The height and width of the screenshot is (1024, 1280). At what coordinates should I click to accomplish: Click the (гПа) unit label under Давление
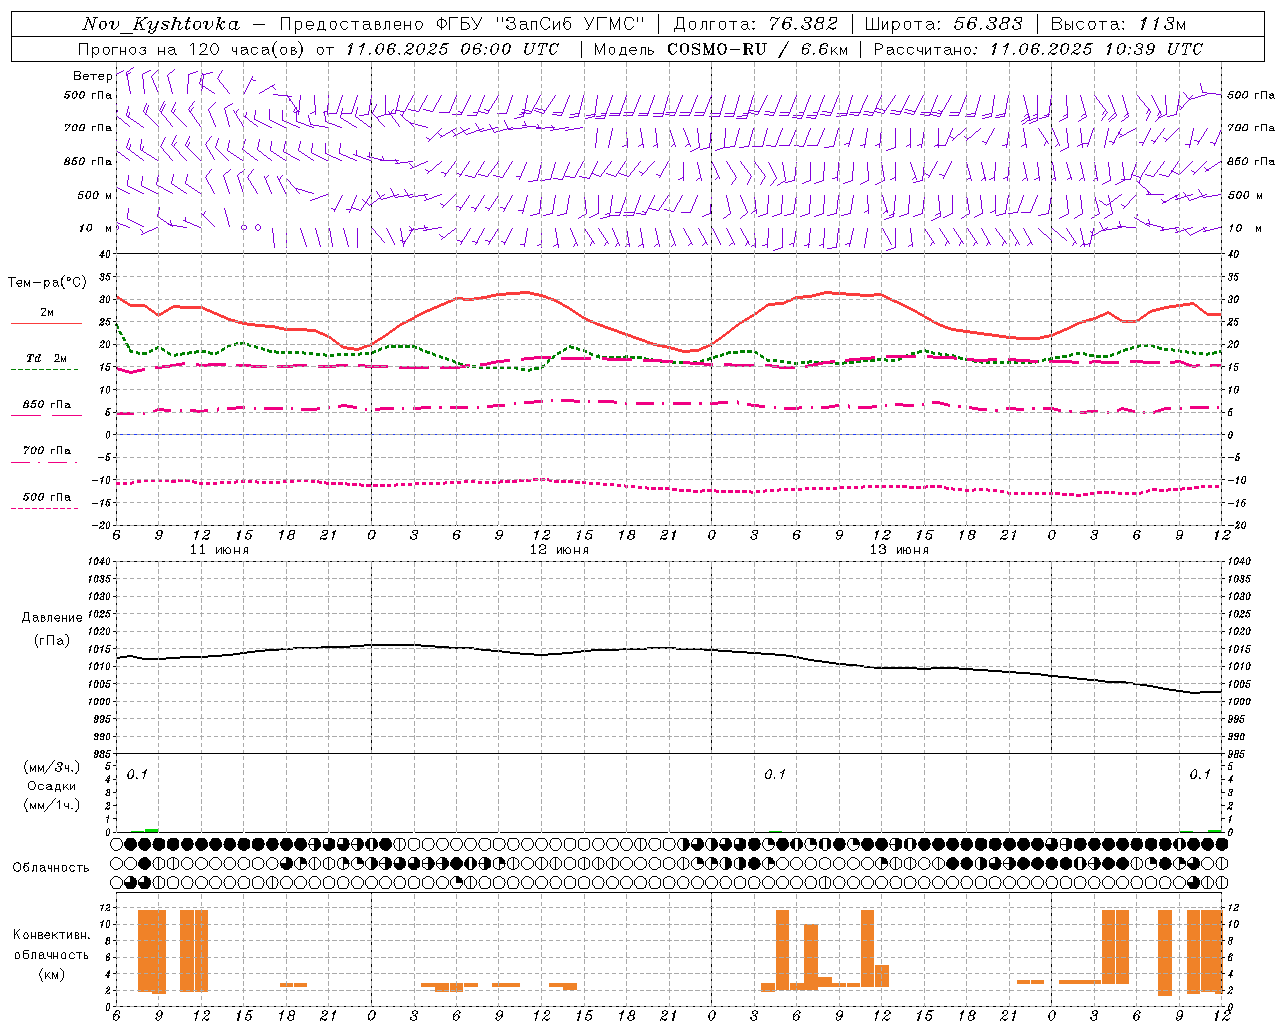coord(52,640)
